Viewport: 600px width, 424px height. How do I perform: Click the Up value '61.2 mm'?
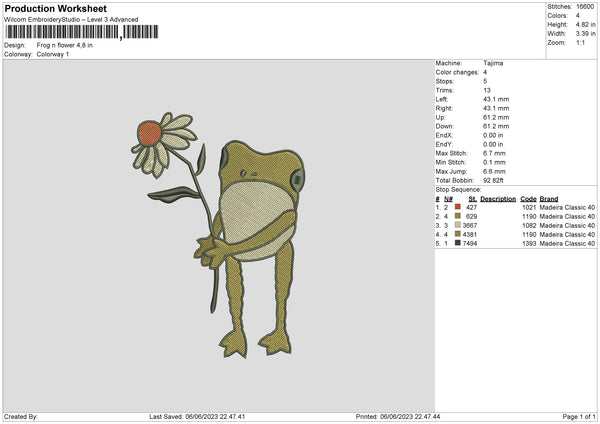pos(496,117)
